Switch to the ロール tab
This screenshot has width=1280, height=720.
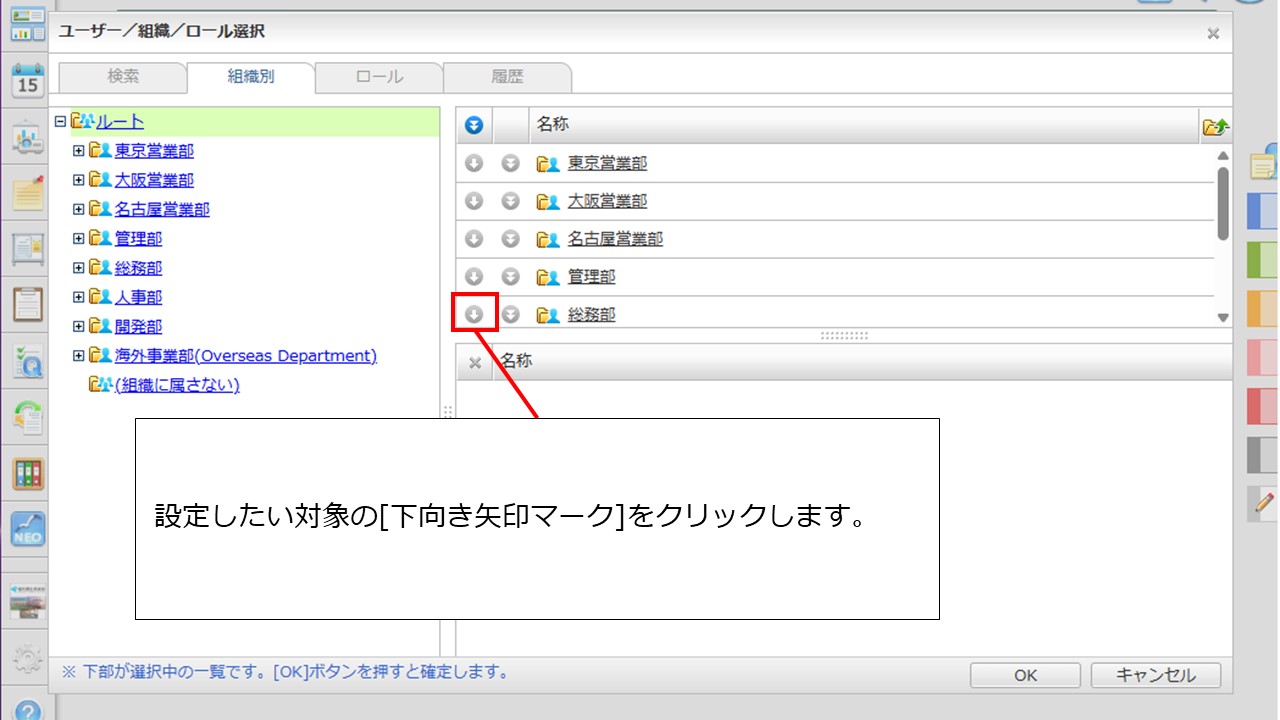tap(379, 77)
